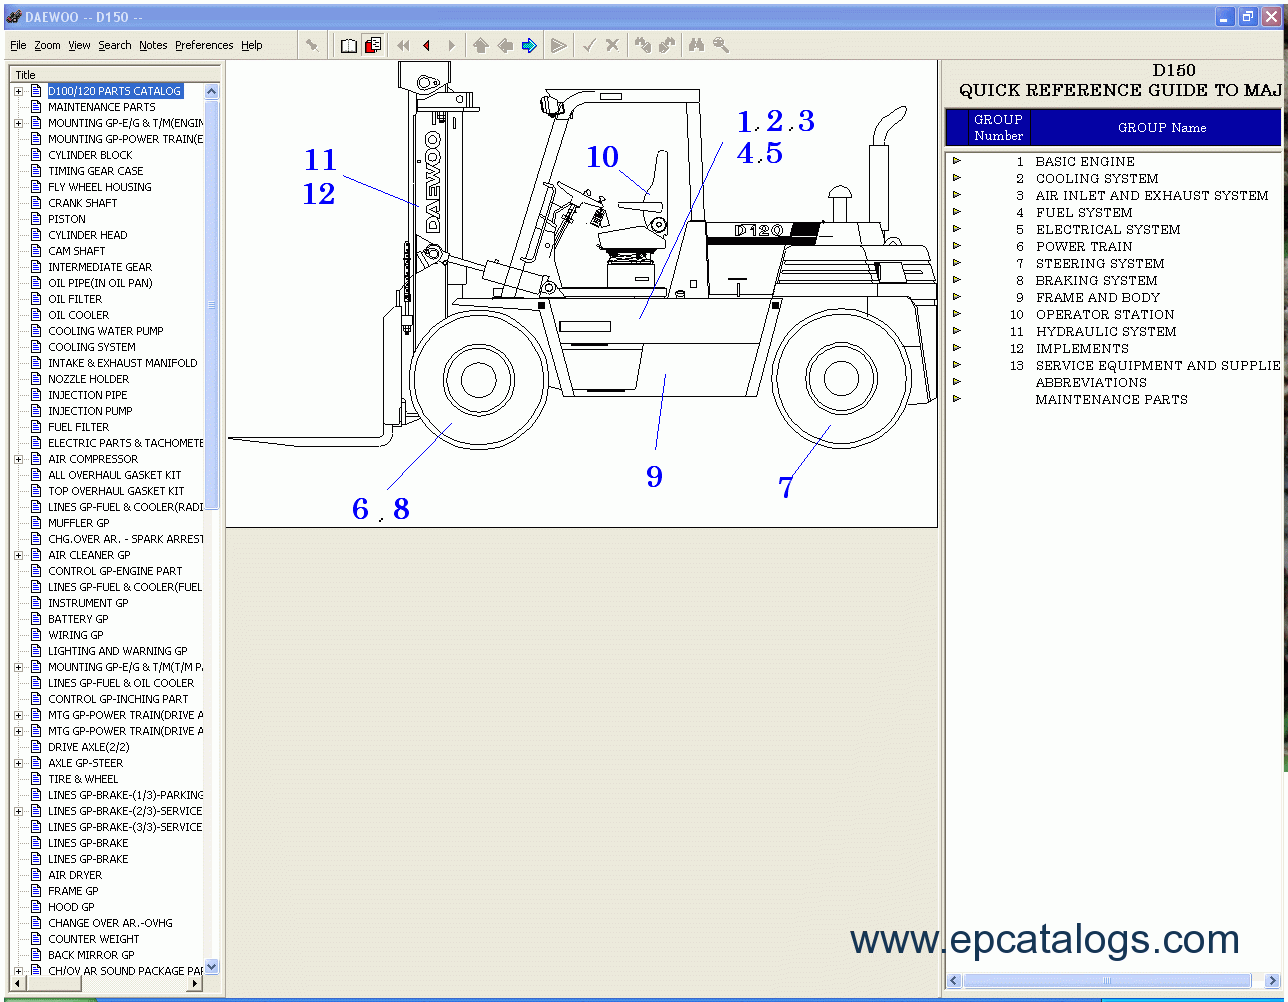Screen dimensions: 1288x1002
Task: Expand the D100/120 PARTS CATALOG node
Action: click(x=18, y=91)
